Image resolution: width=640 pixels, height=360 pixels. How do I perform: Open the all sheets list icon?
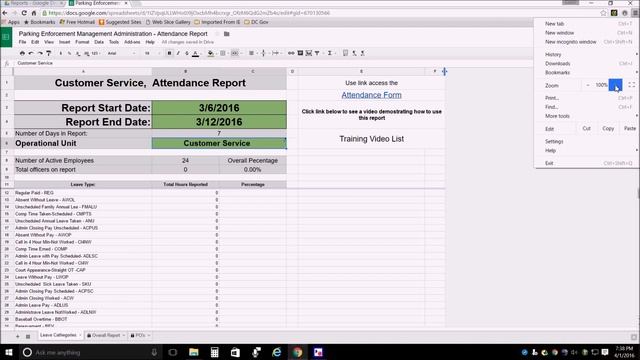click(28, 336)
